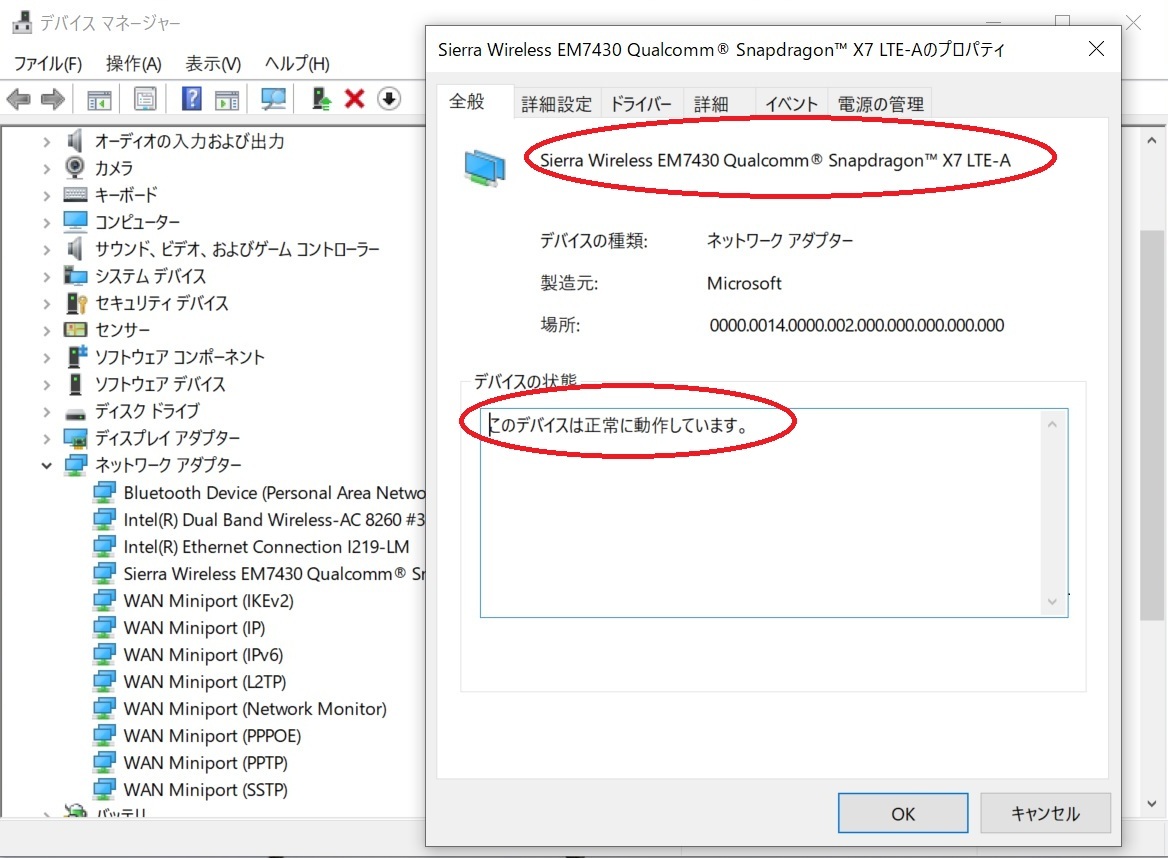Click the セキュリティ デバイス key icon
Viewport: 1168px width, 858px height.
(x=77, y=303)
